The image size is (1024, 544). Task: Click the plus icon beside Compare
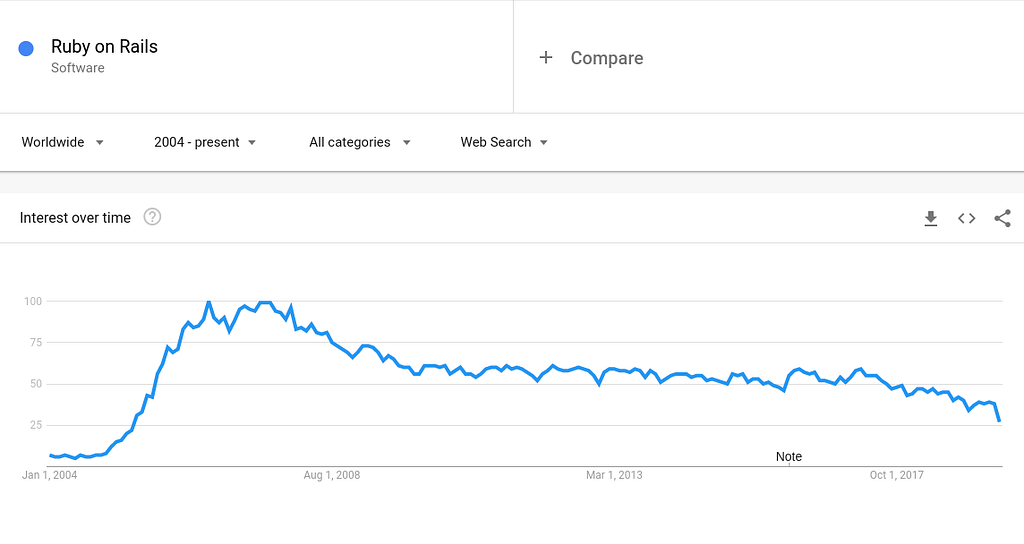(x=546, y=57)
